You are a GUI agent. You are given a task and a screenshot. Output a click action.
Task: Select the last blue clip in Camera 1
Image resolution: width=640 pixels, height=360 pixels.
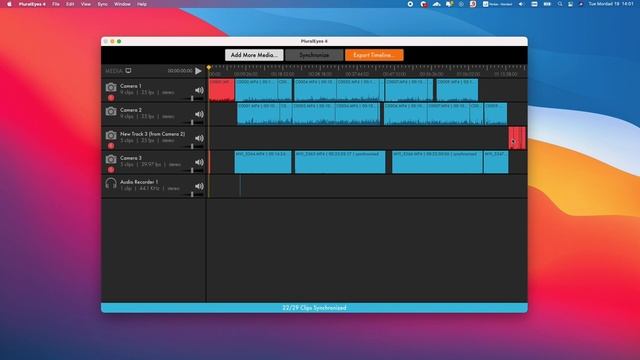pyautogui.click(x=457, y=90)
